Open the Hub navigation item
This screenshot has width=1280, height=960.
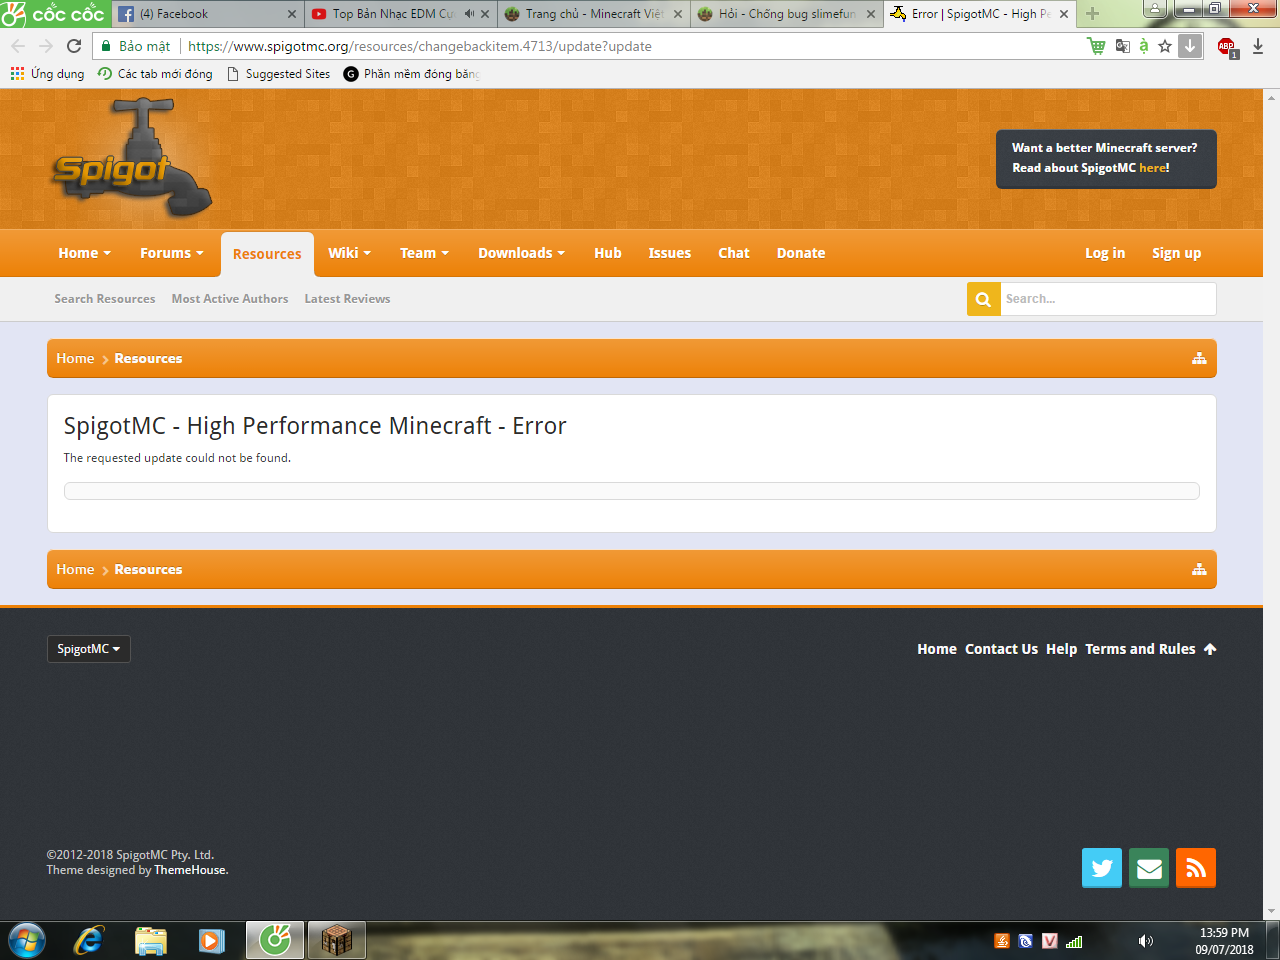click(x=608, y=253)
